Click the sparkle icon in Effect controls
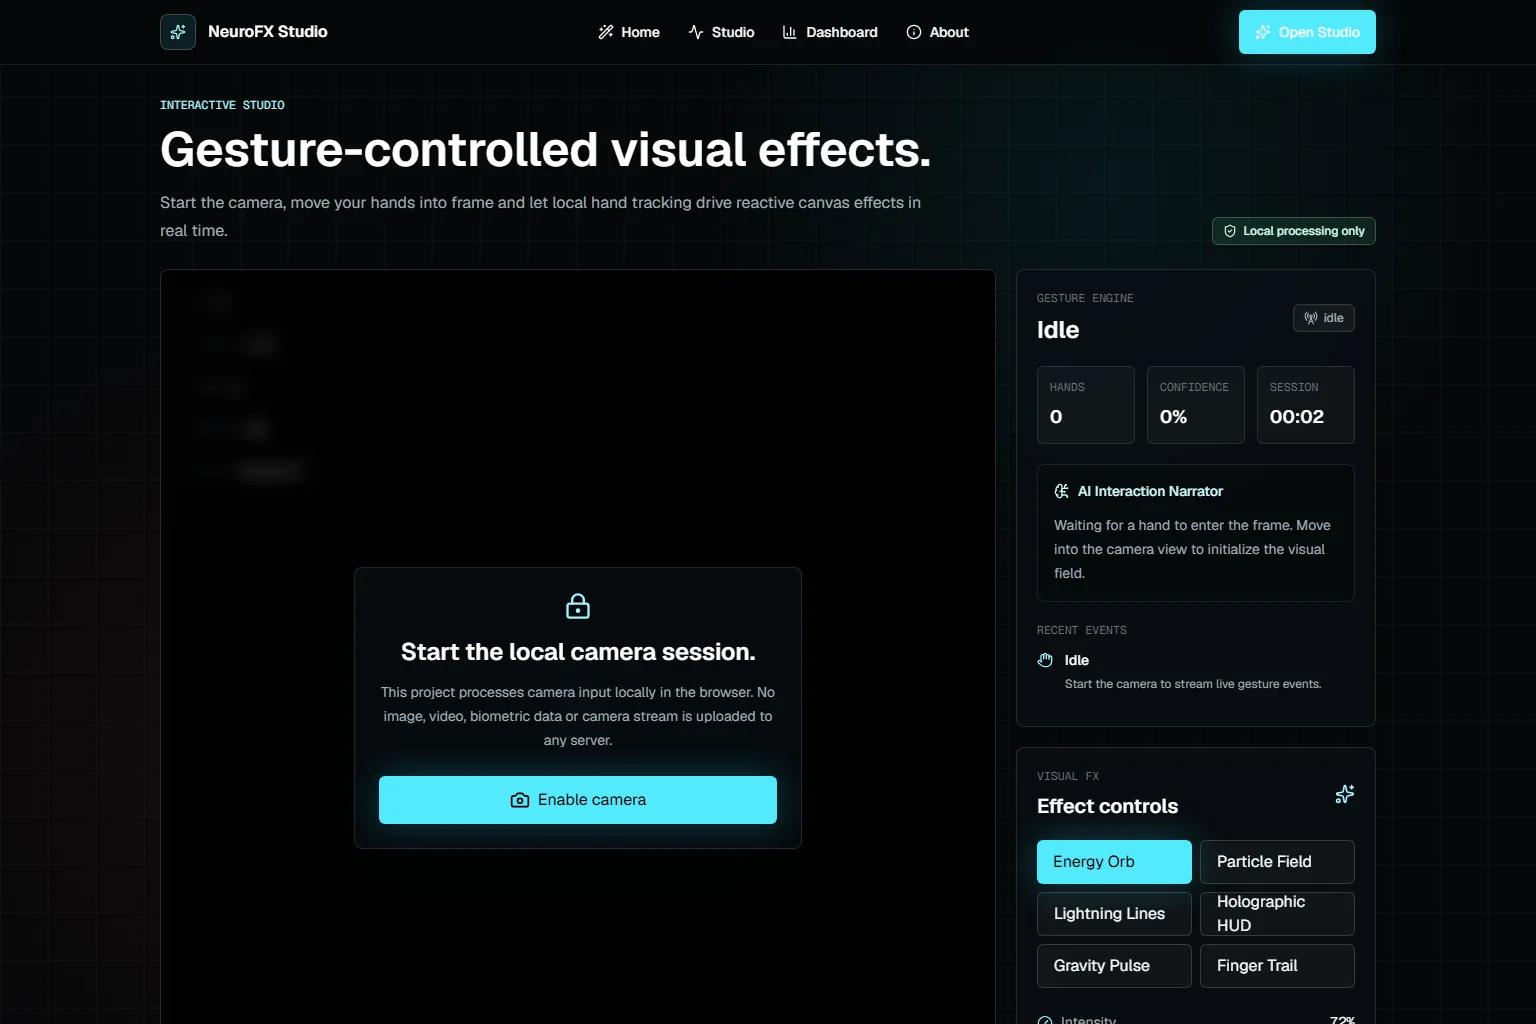The image size is (1536, 1024). [1345, 794]
